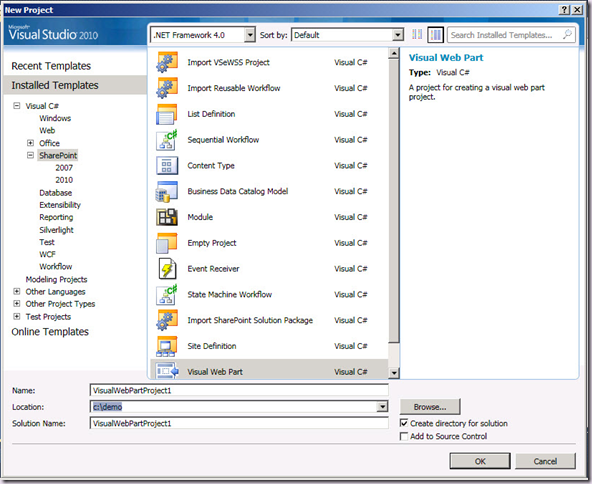Select the Import VSeWSS Project template icon
This screenshot has height=484, width=592.
click(167, 62)
